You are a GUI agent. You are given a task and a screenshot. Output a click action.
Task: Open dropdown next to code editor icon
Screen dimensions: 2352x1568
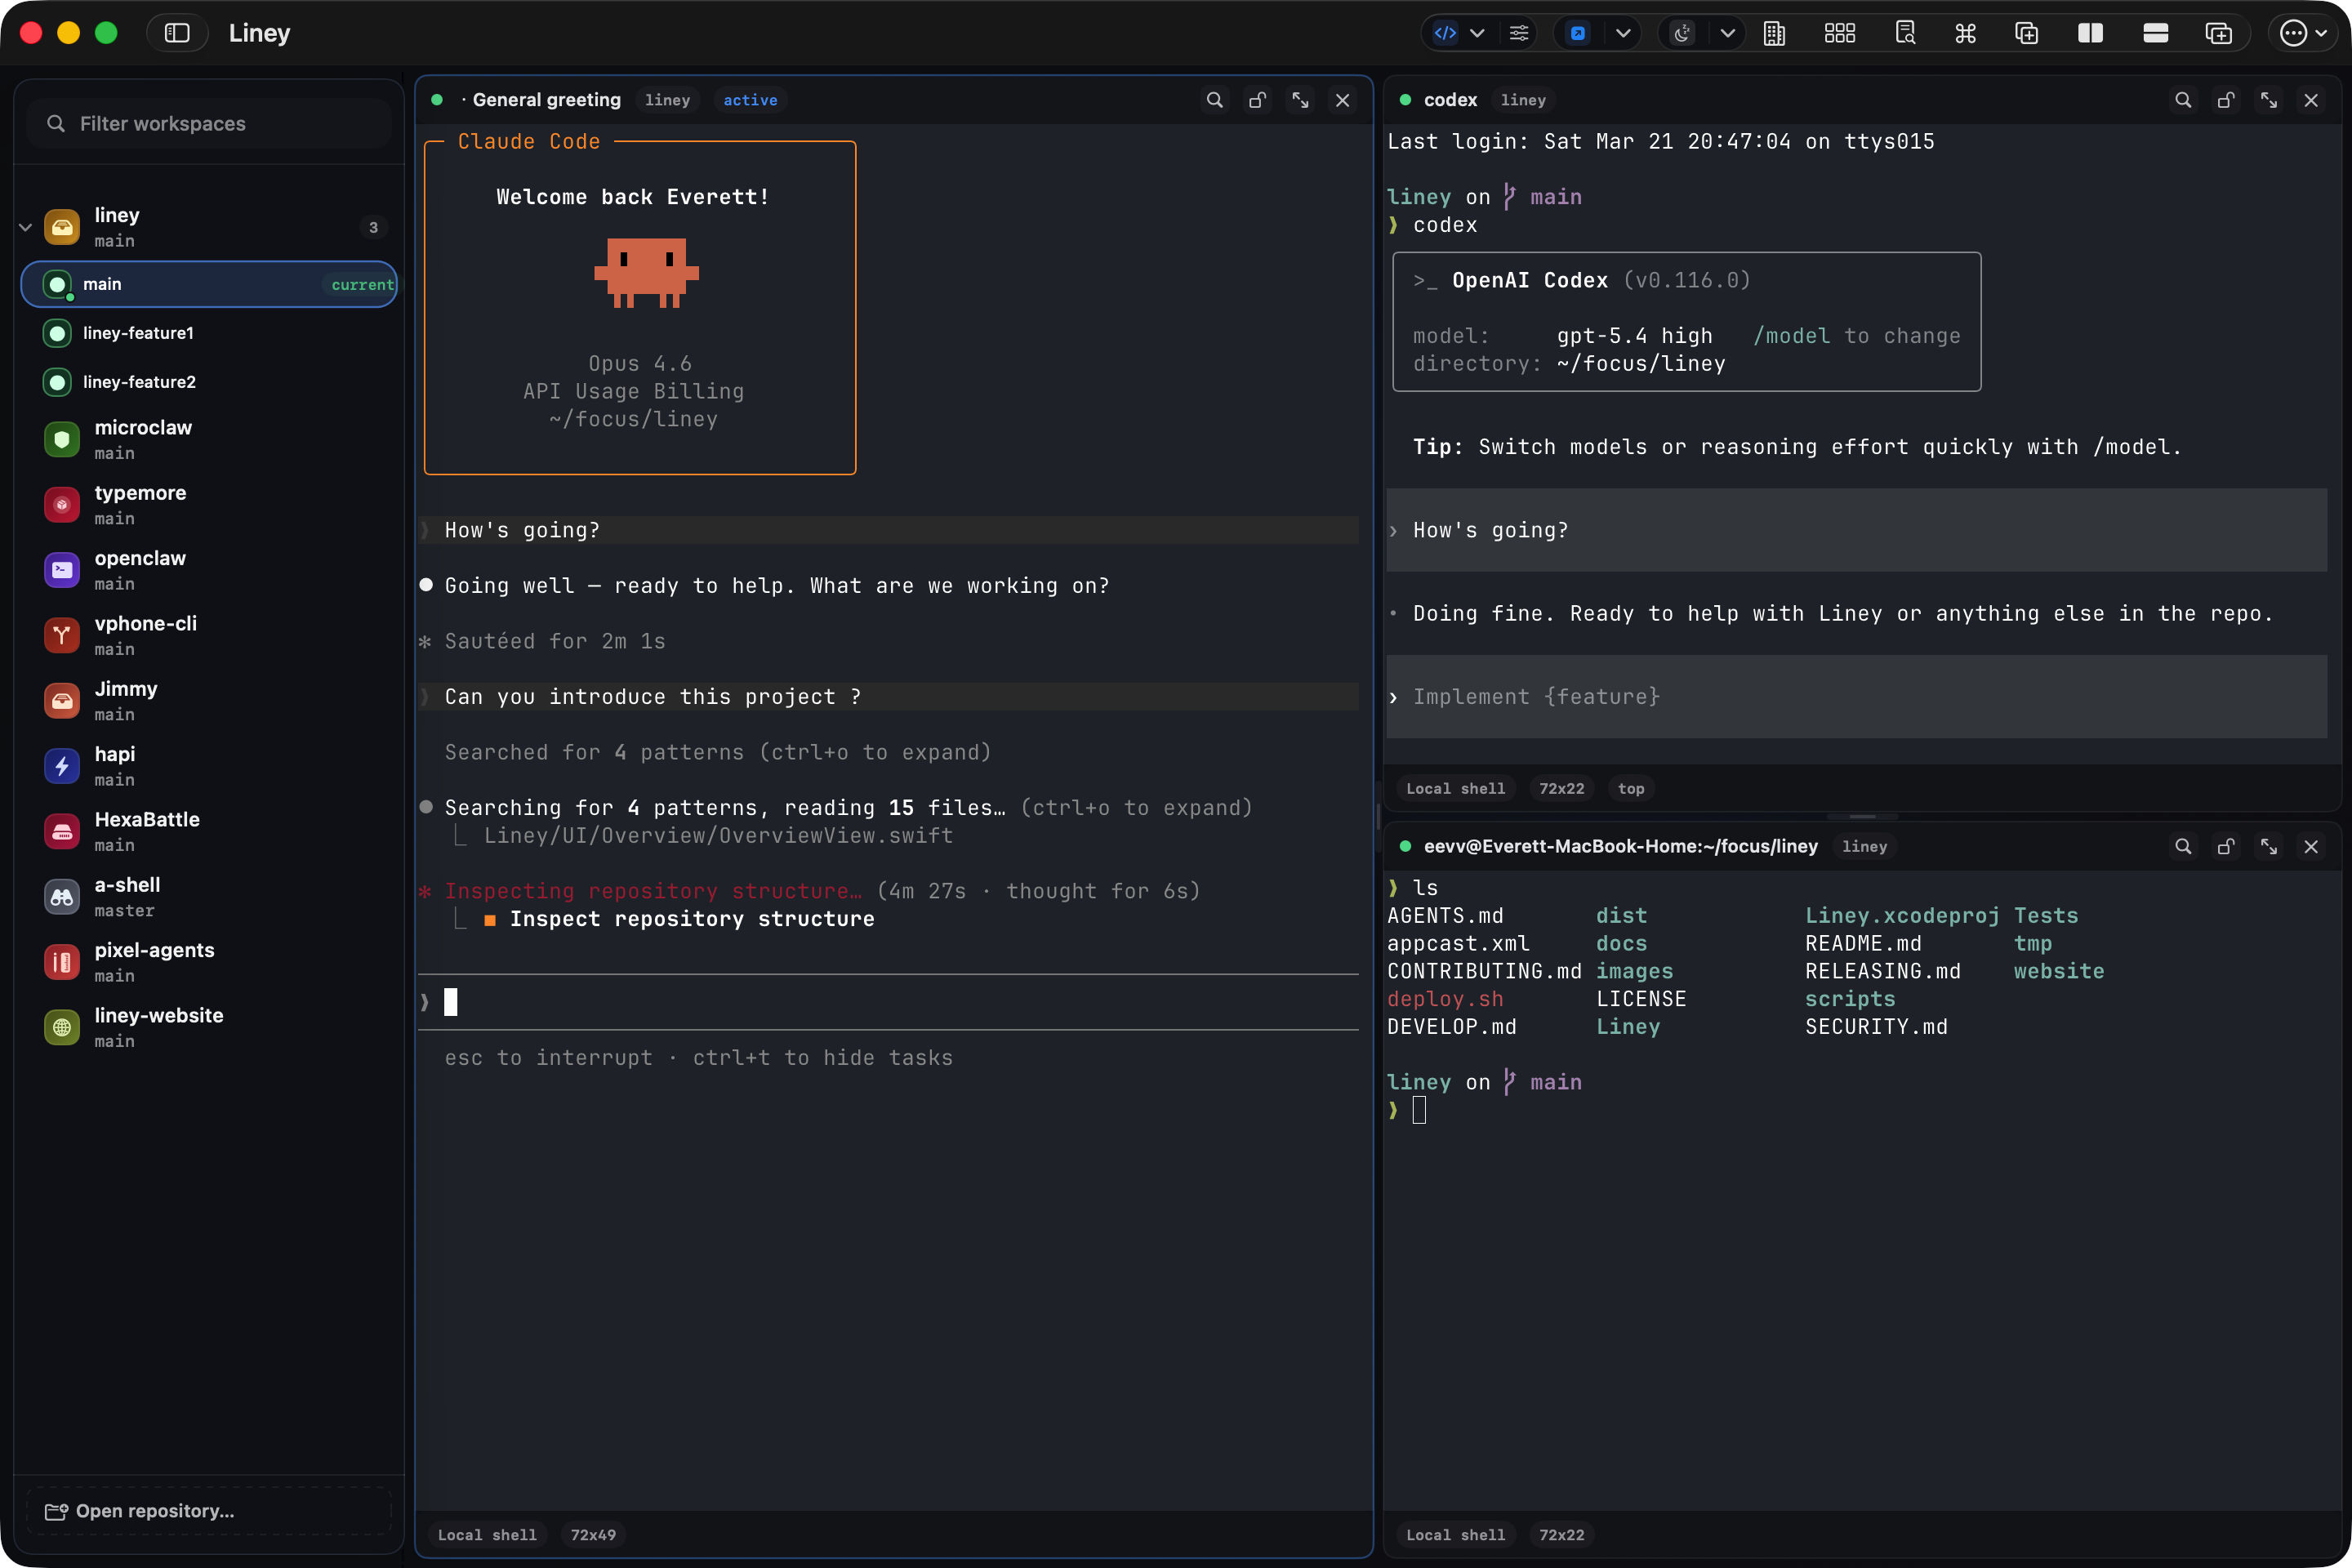[1477, 33]
